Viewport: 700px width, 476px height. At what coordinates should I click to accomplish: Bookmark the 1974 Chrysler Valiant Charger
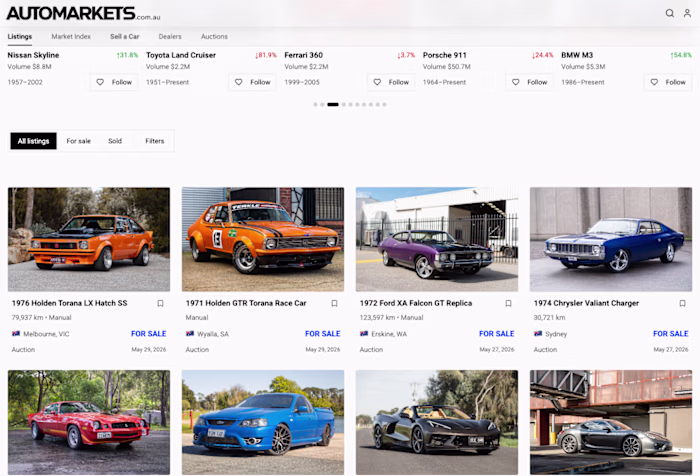(x=682, y=304)
